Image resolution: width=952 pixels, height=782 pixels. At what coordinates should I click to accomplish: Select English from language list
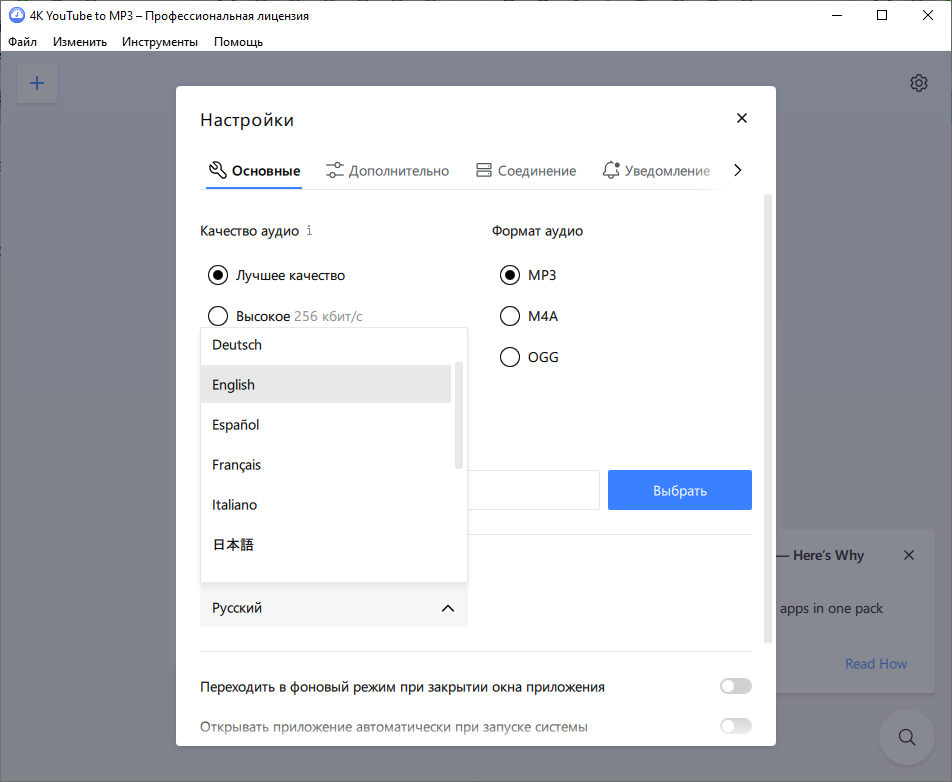[326, 384]
